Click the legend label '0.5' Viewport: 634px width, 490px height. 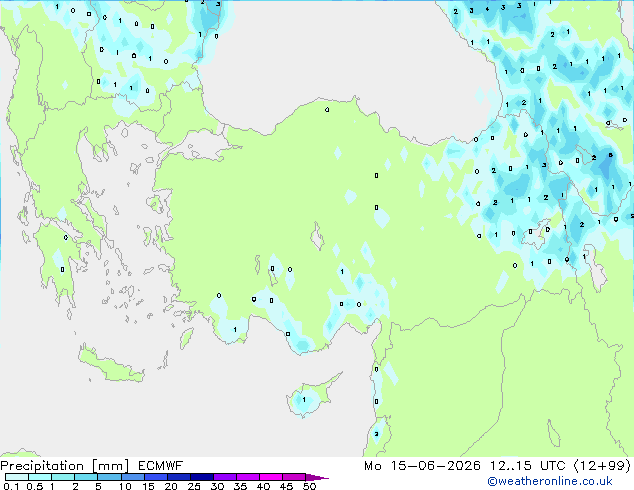pyautogui.click(x=34, y=486)
